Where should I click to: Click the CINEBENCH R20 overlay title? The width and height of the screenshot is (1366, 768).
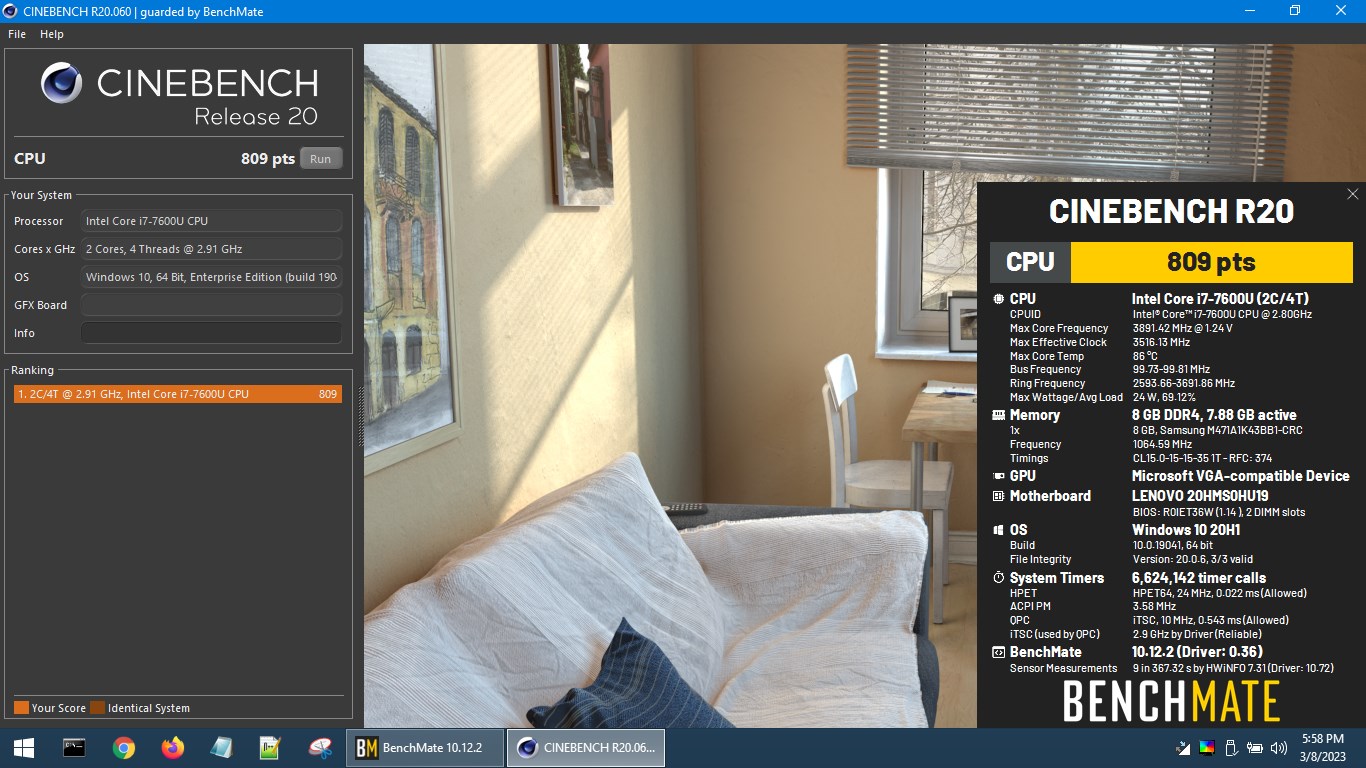1171,212
